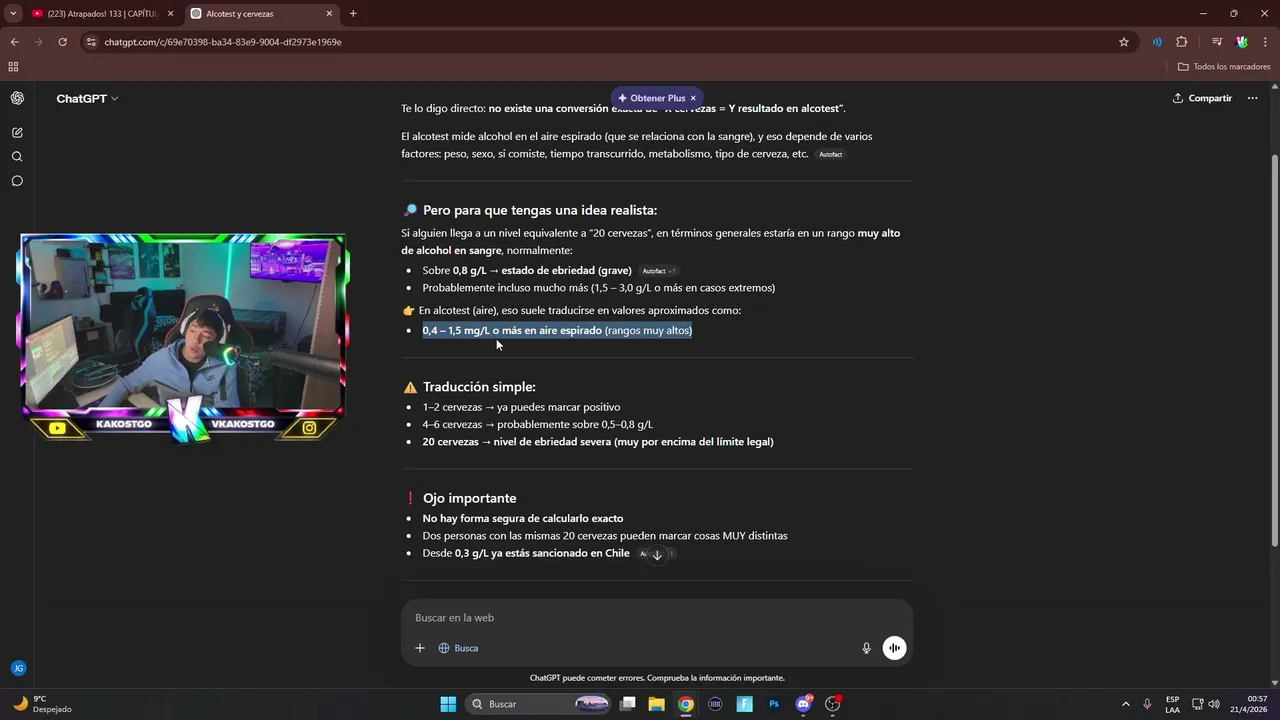The height and width of the screenshot is (720, 1280).
Task: Click the system tray microphone icon
Action: [x=1147, y=704]
